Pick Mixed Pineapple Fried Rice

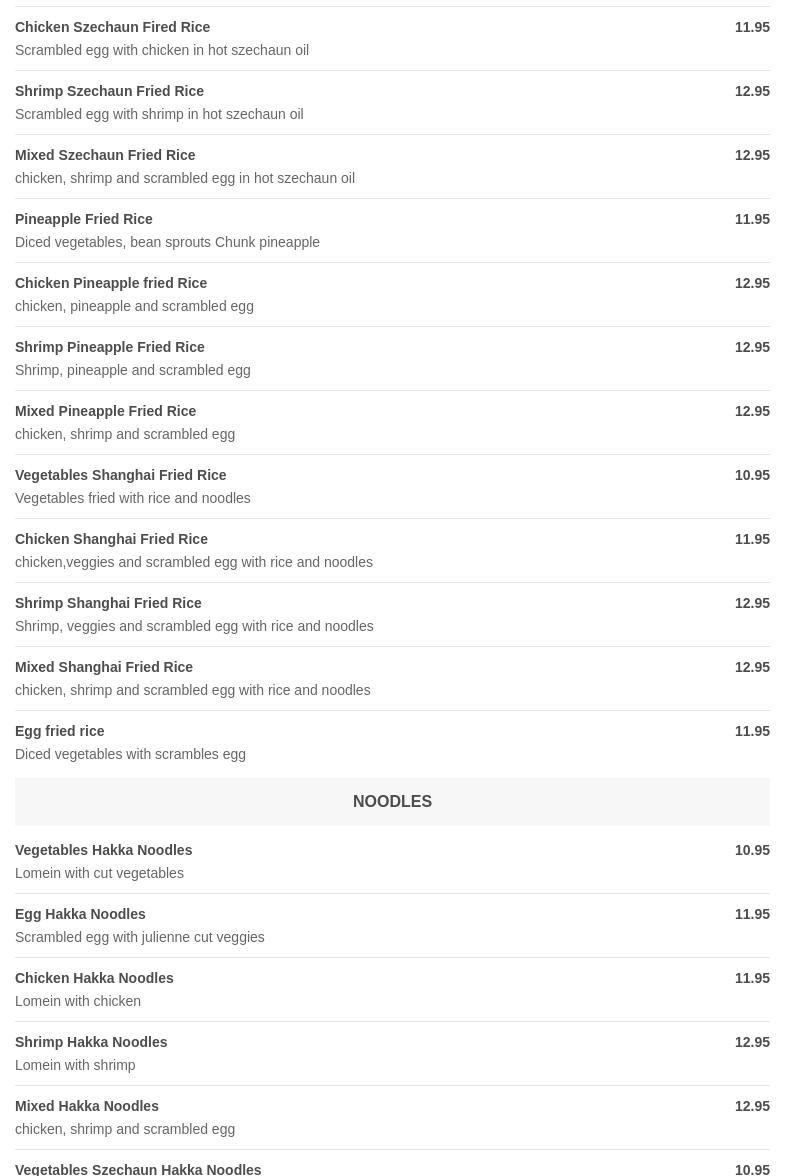[105, 411]
